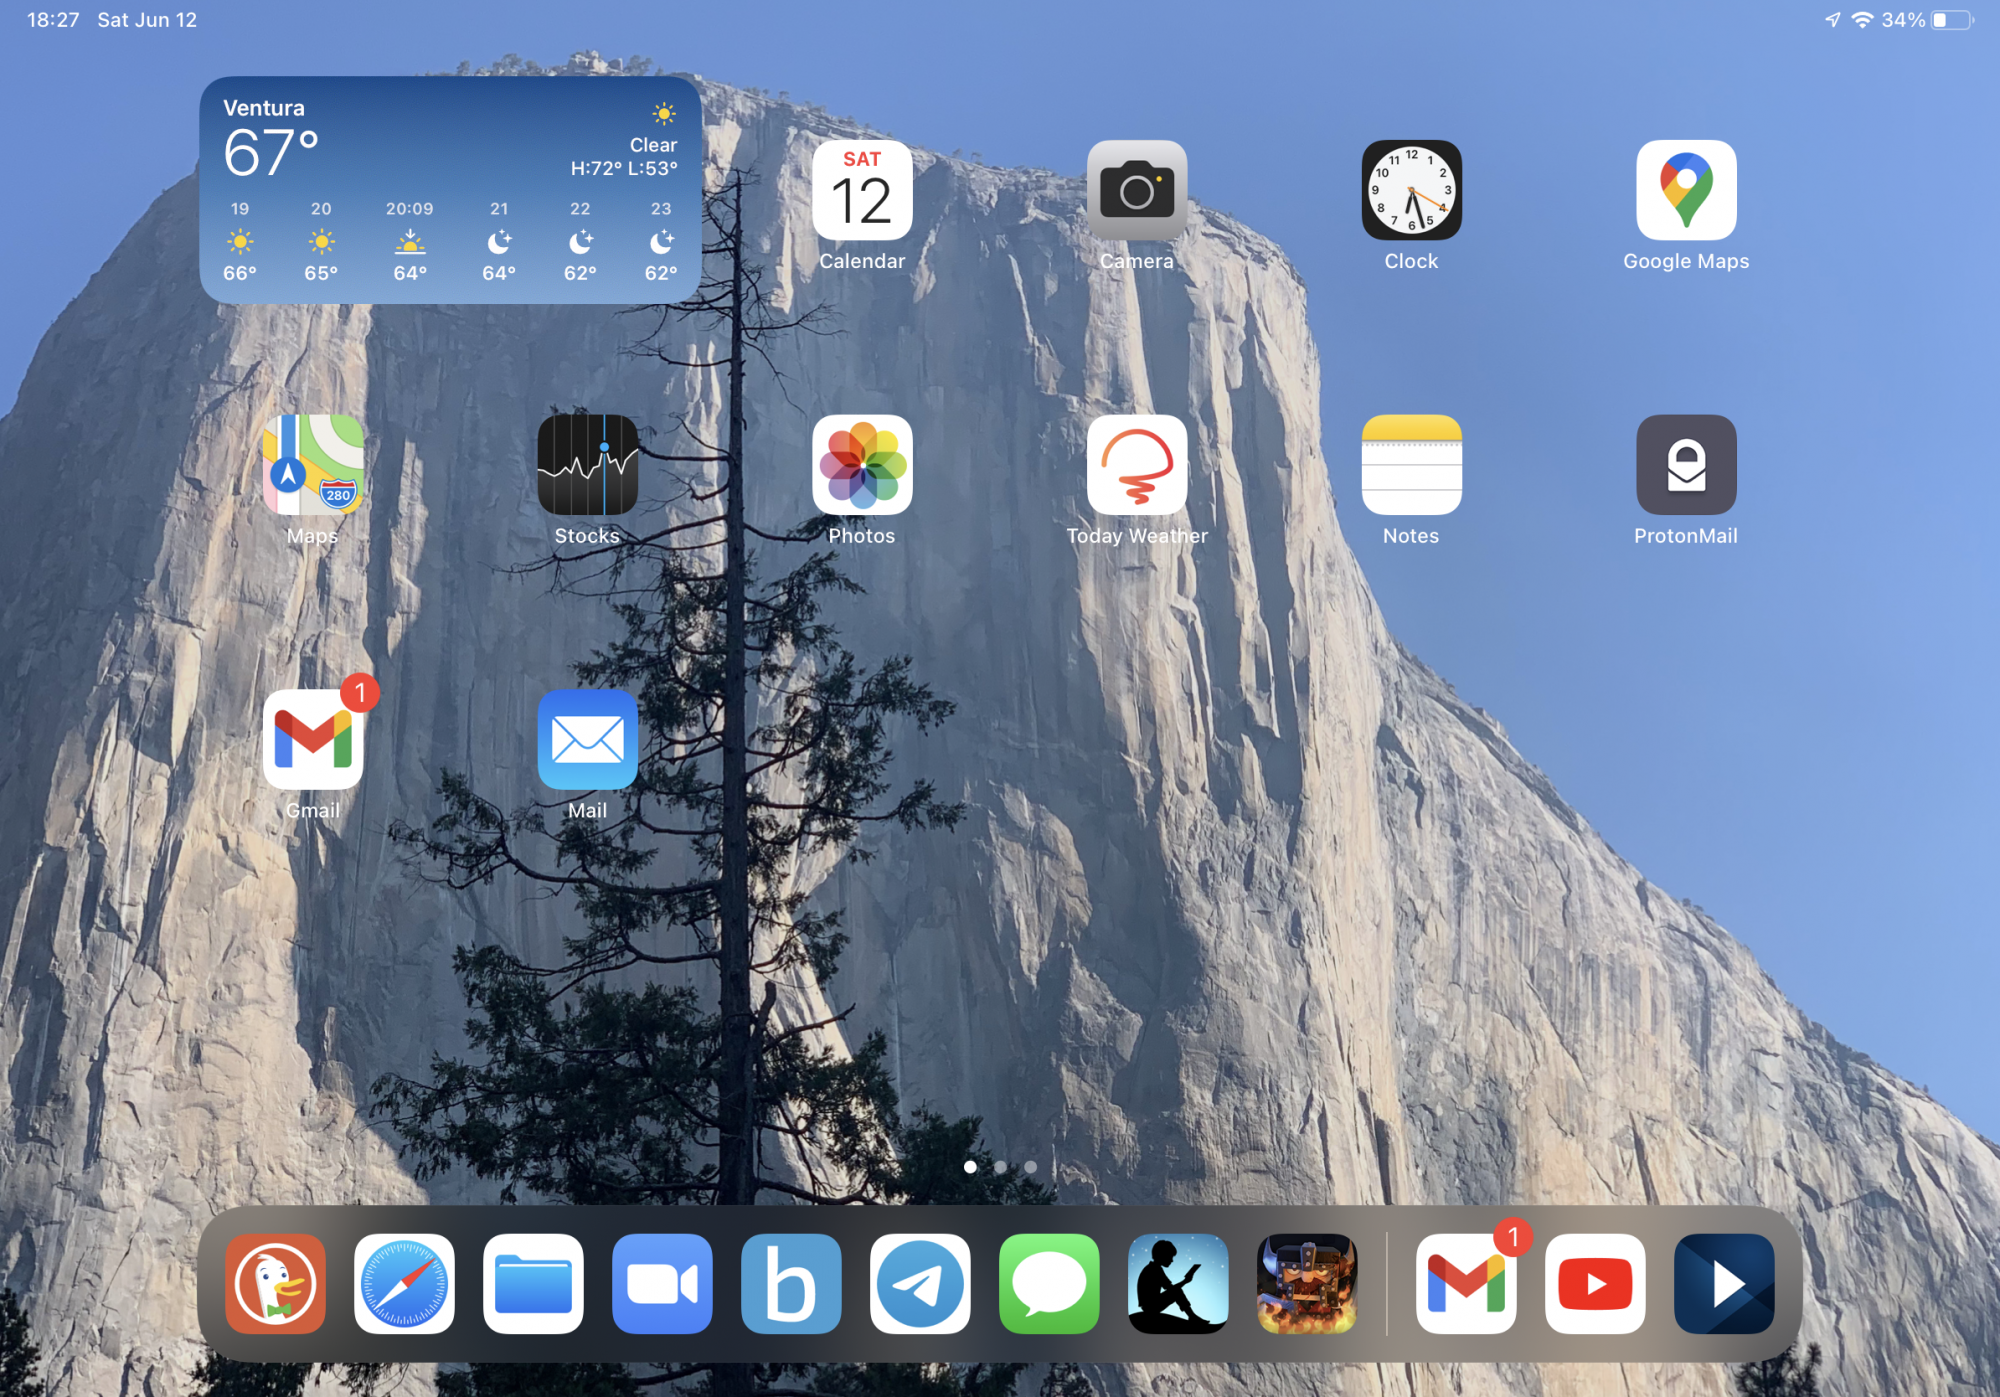Tap the home screen page dots
The width and height of the screenshot is (2000, 1397).
click(x=1000, y=1167)
